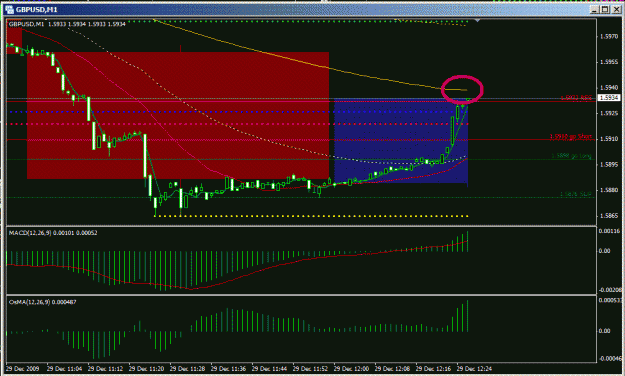The width and height of the screenshot is (625, 376).
Task: Click the GBPUSD,M1 OHLC header in chart
Action: click(x=67, y=24)
